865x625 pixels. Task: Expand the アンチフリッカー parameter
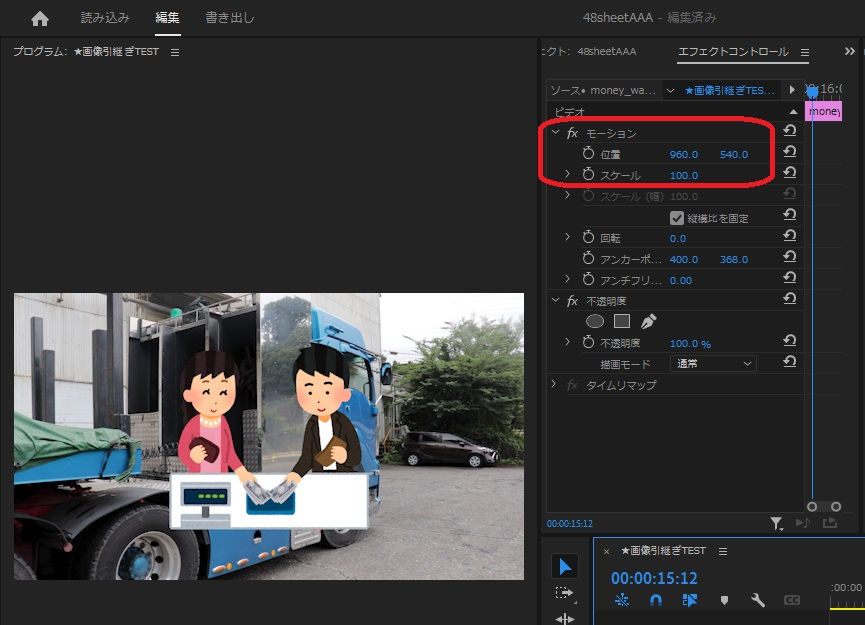(567, 279)
